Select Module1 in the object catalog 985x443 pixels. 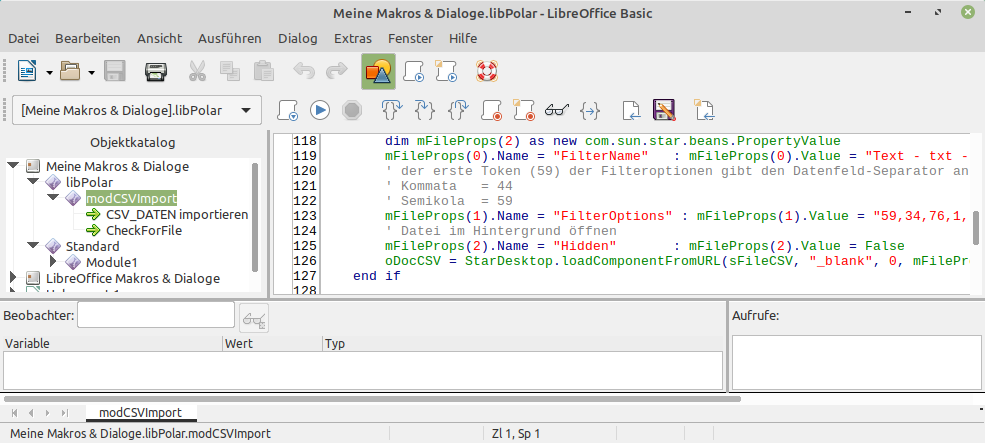111,262
